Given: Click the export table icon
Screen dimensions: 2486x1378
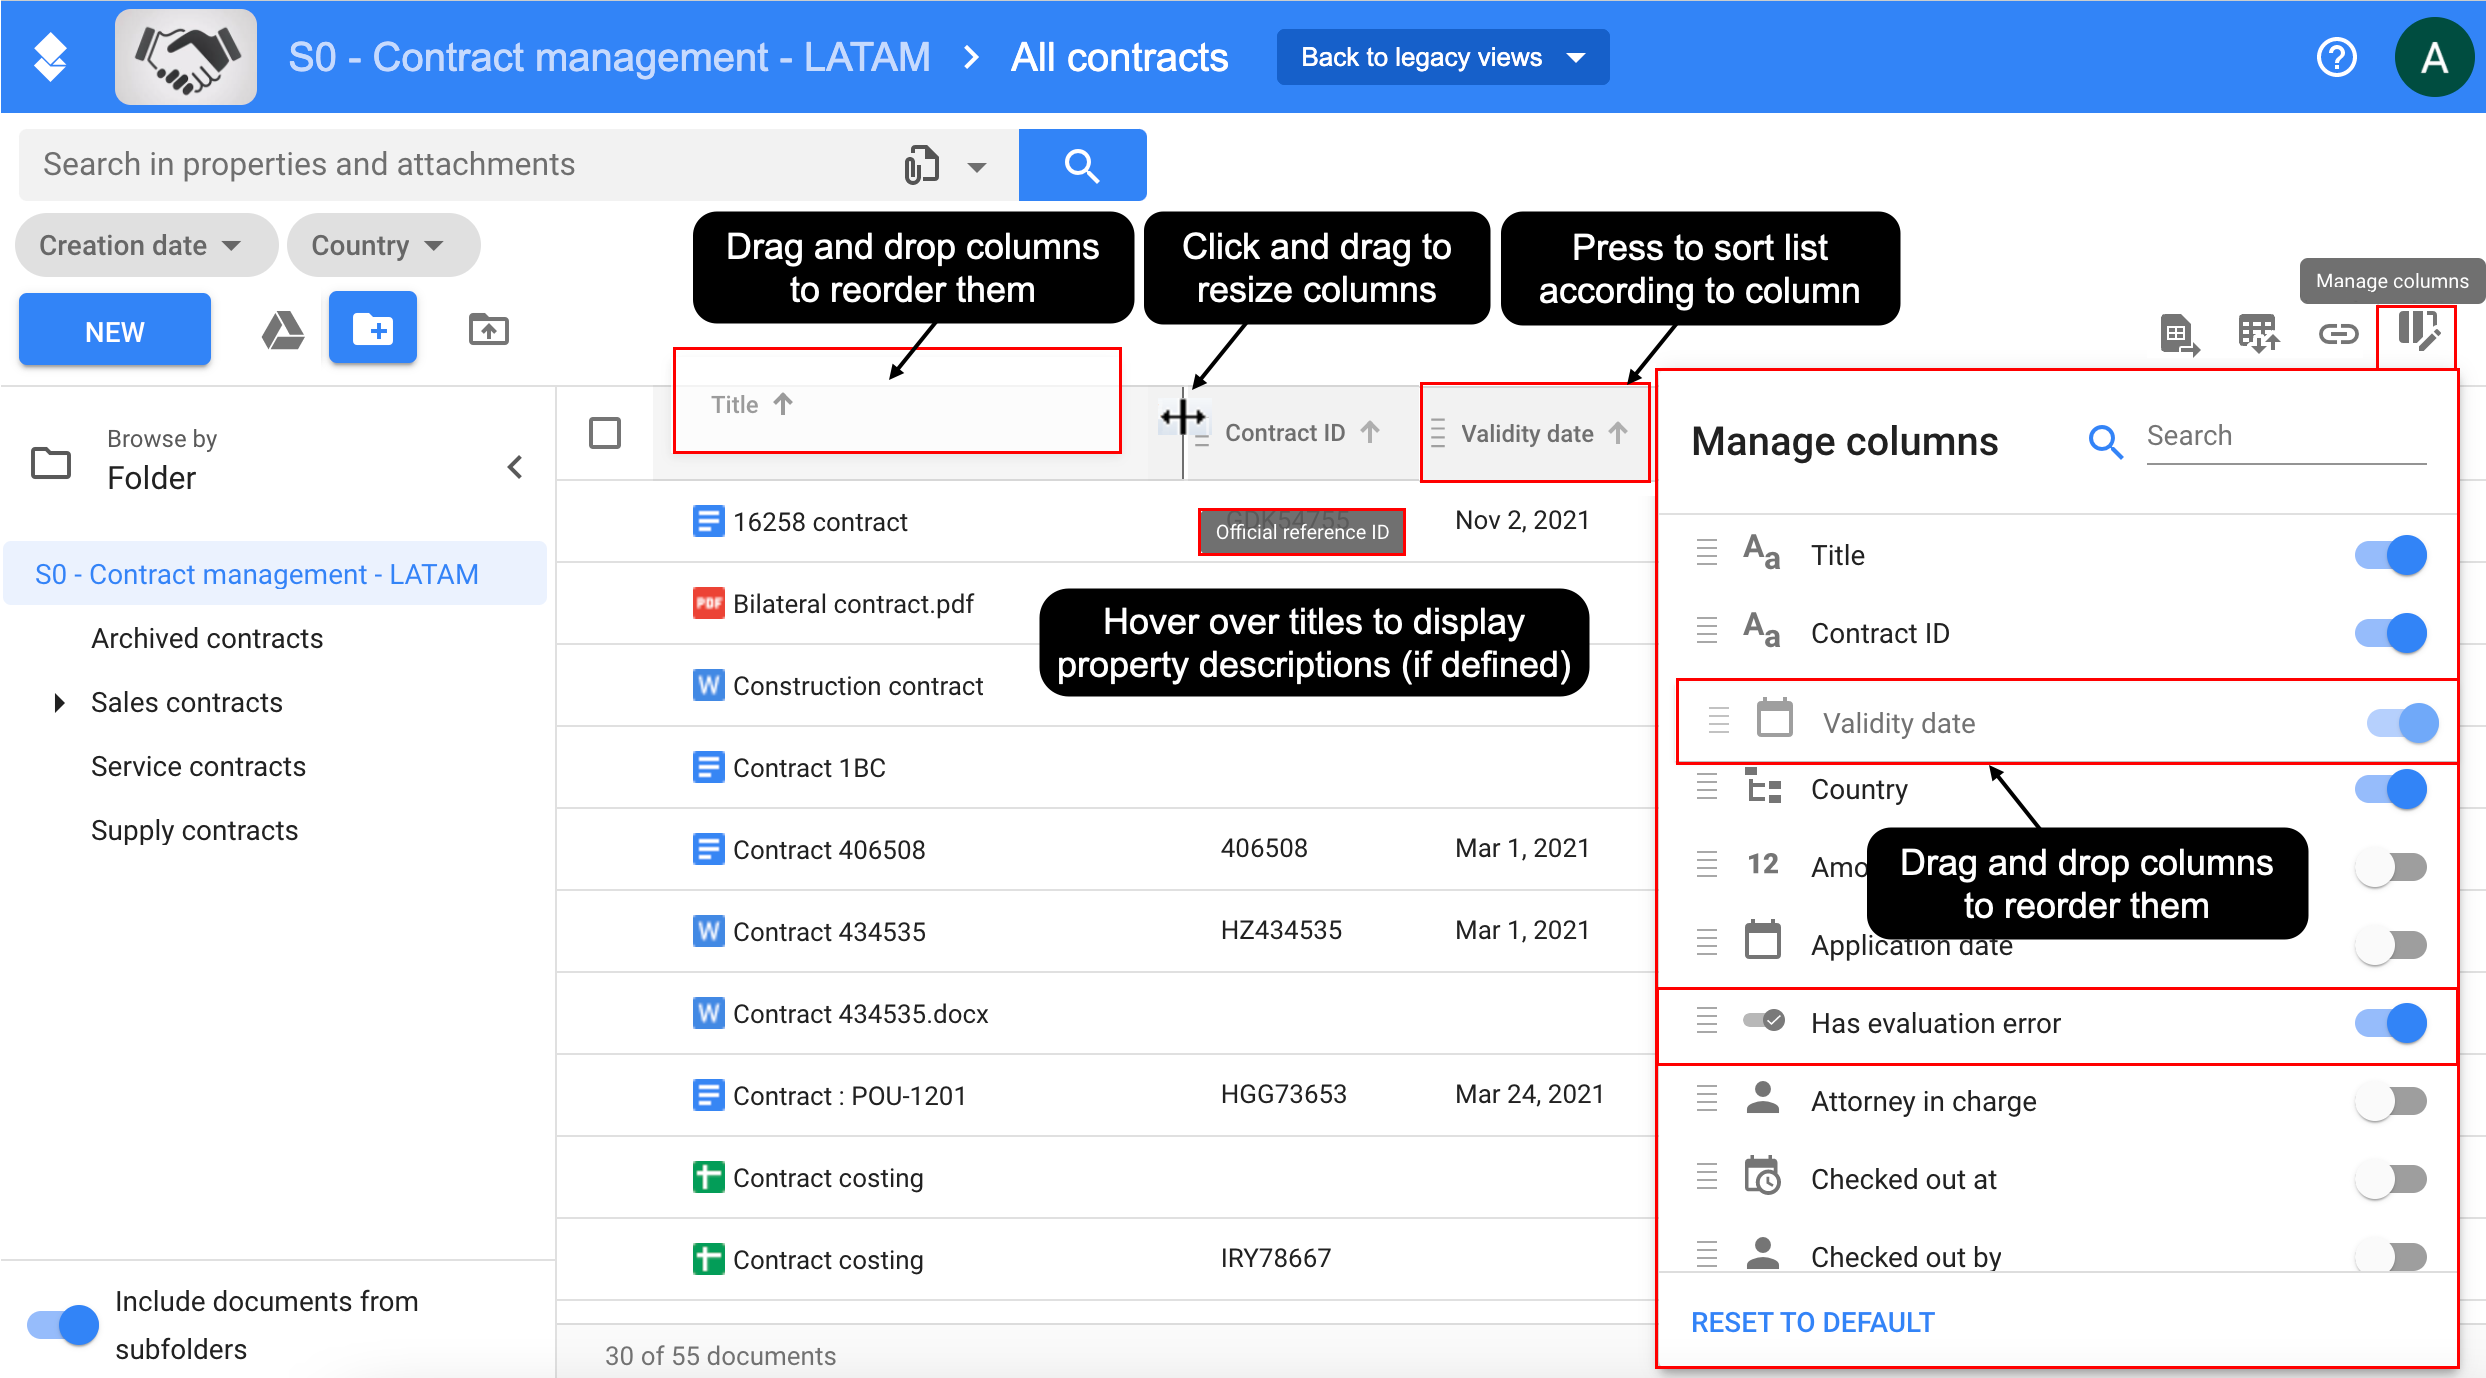Looking at the screenshot, I should pos(2179,335).
